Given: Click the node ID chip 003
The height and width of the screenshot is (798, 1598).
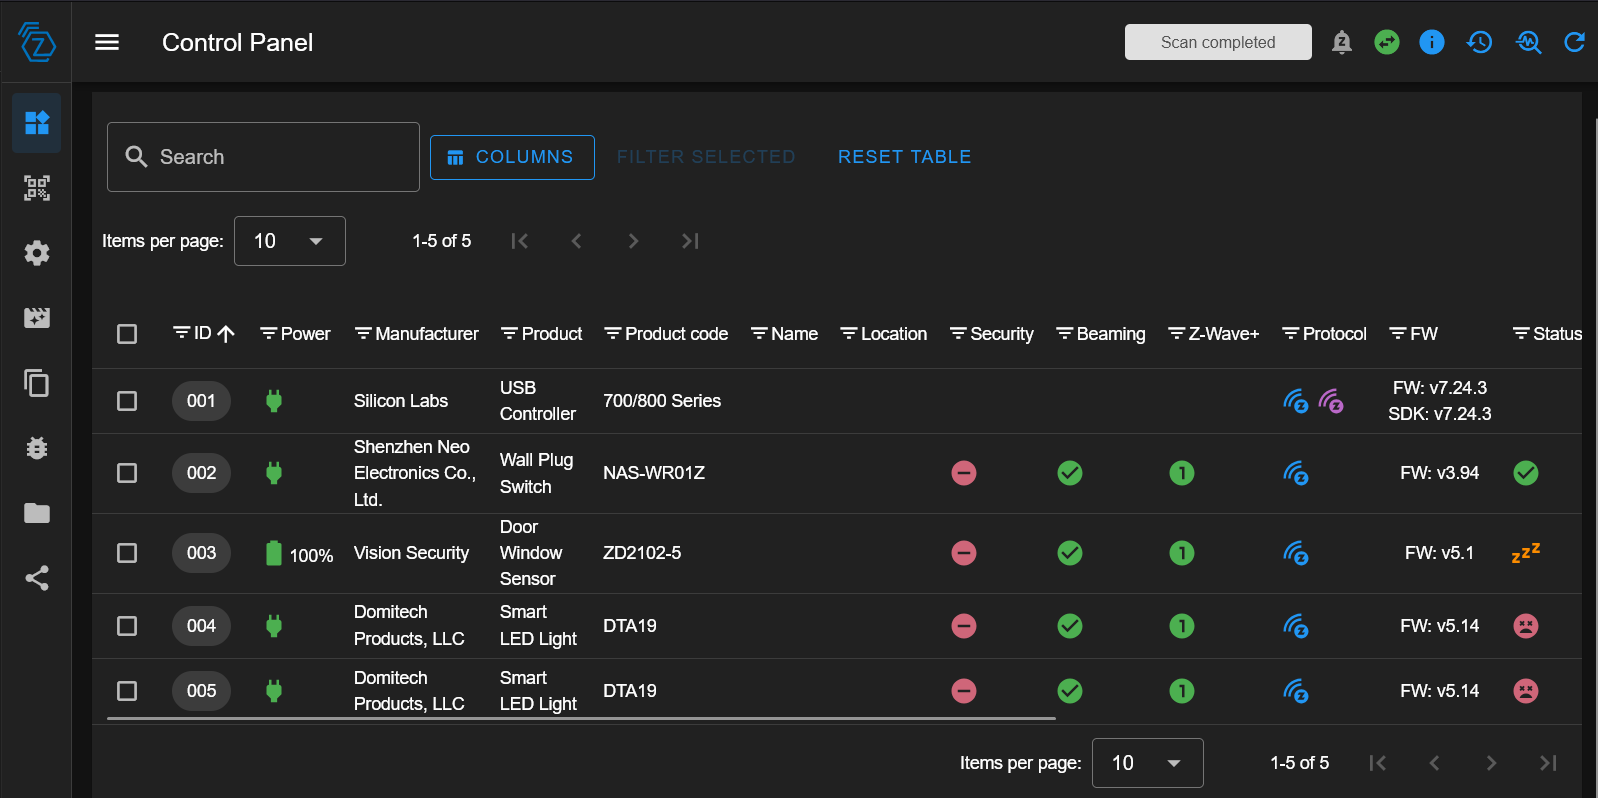Looking at the screenshot, I should [201, 553].
